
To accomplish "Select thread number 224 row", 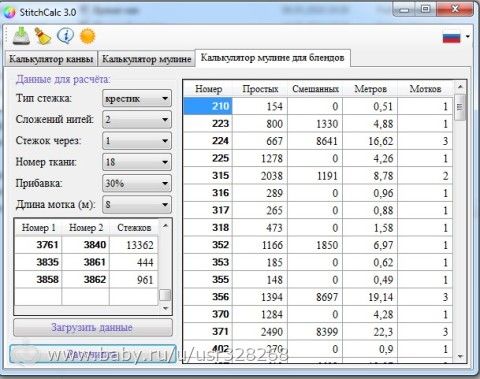I will pyautogui.click(x=318, y=141).
